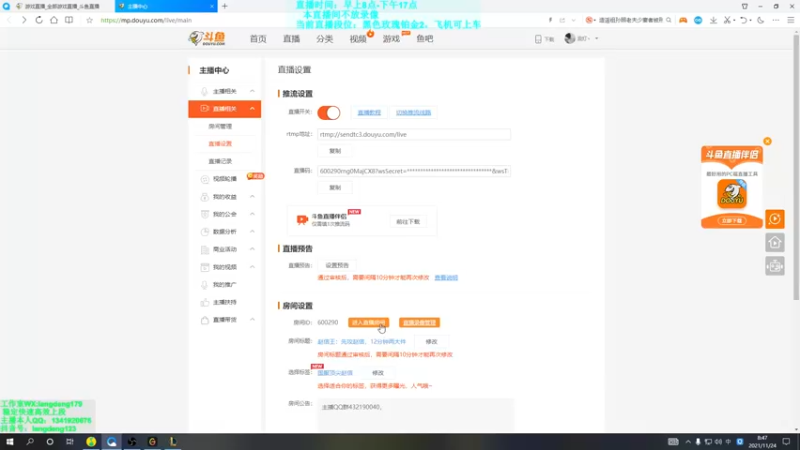Reload the page with the refresh icon

[39, 20]
